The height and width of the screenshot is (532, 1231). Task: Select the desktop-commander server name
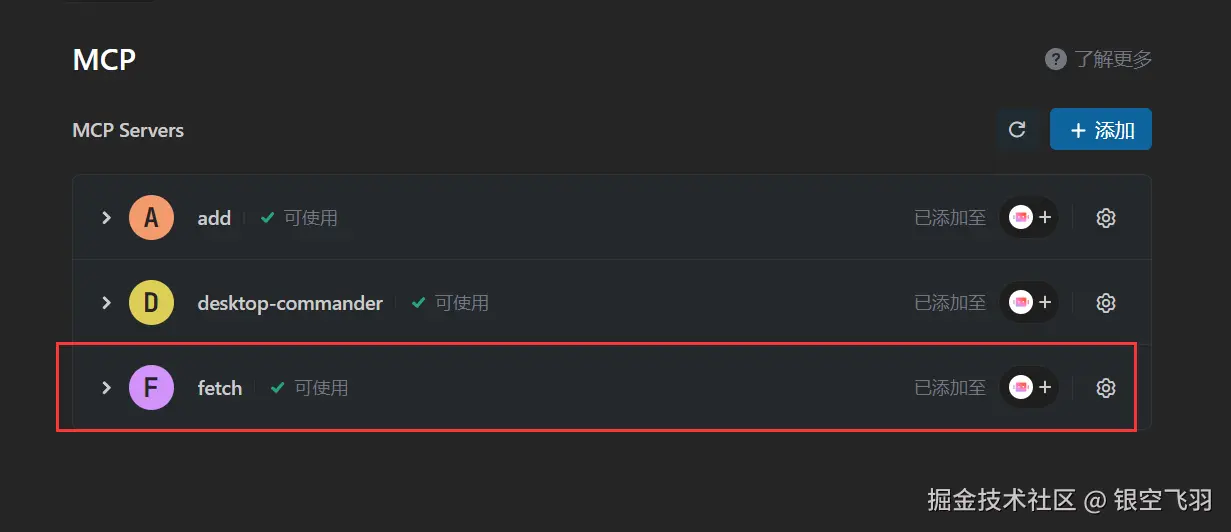290,302
